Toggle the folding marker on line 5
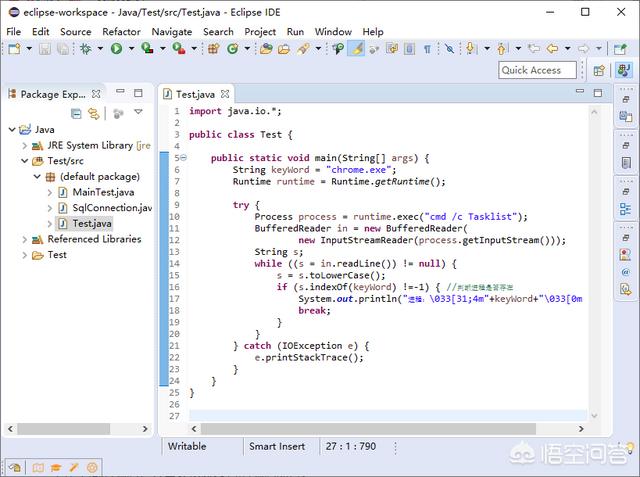 tap(184, 158)
